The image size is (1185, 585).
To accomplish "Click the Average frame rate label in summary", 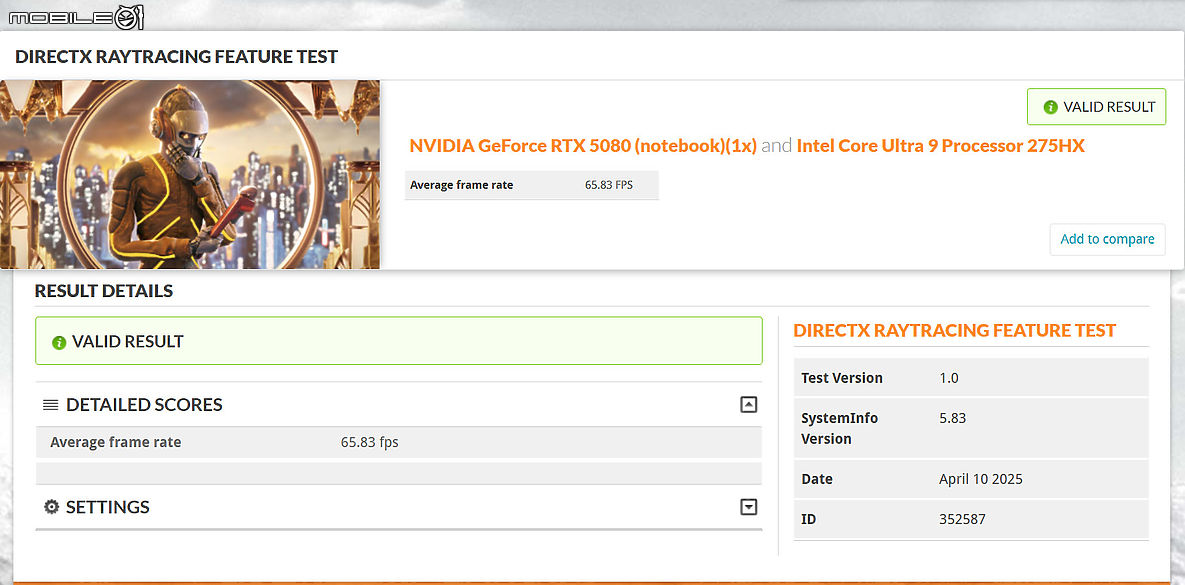I will tap(462, 185).
